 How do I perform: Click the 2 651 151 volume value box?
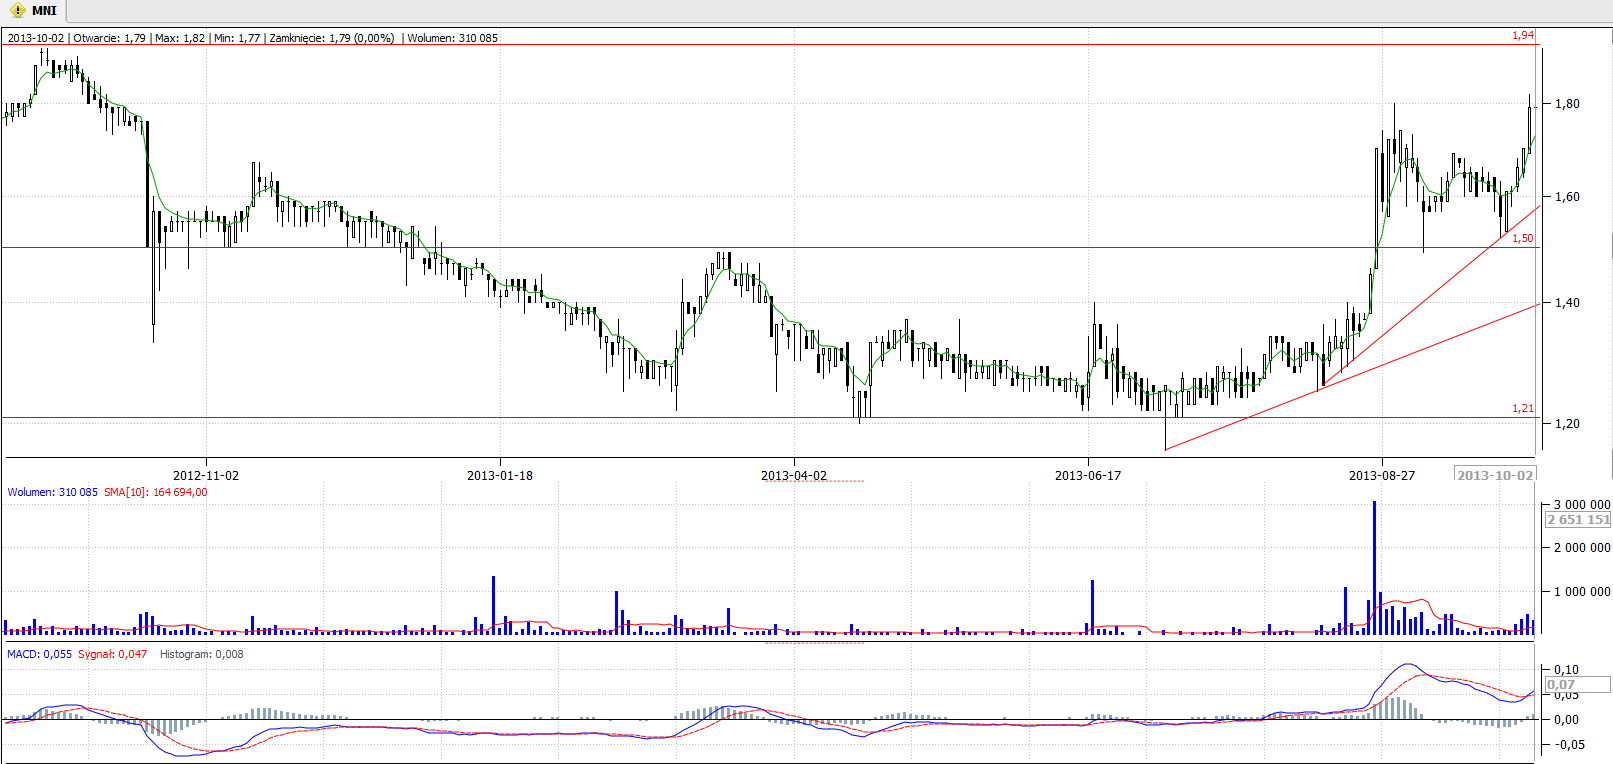pos(1578,519)
